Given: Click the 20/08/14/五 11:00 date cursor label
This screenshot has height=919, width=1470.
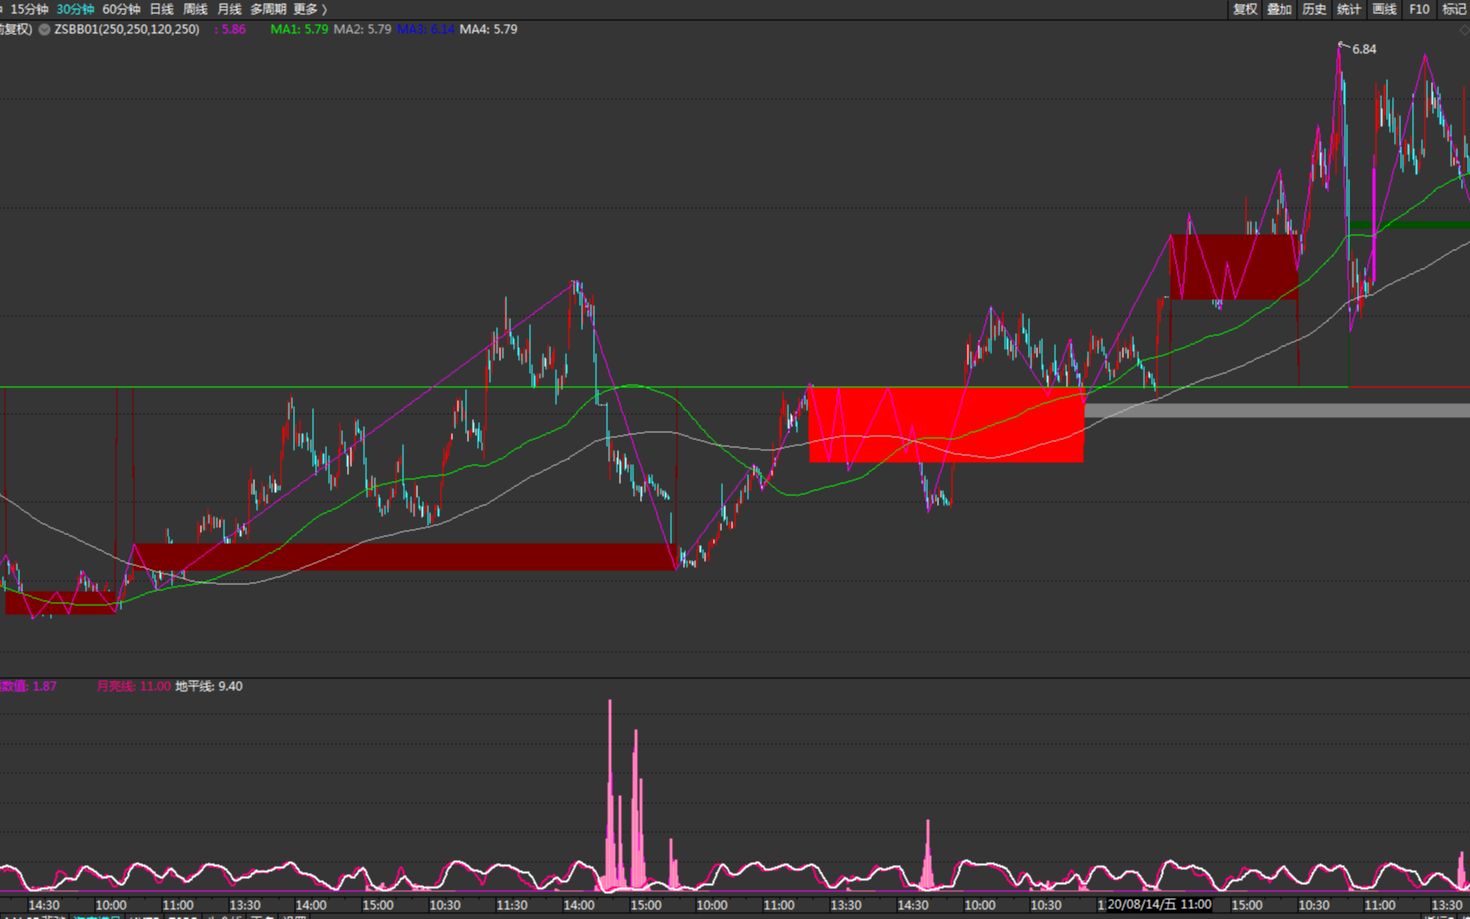Looking at the screenshot, I should (x=1158, y=904).
